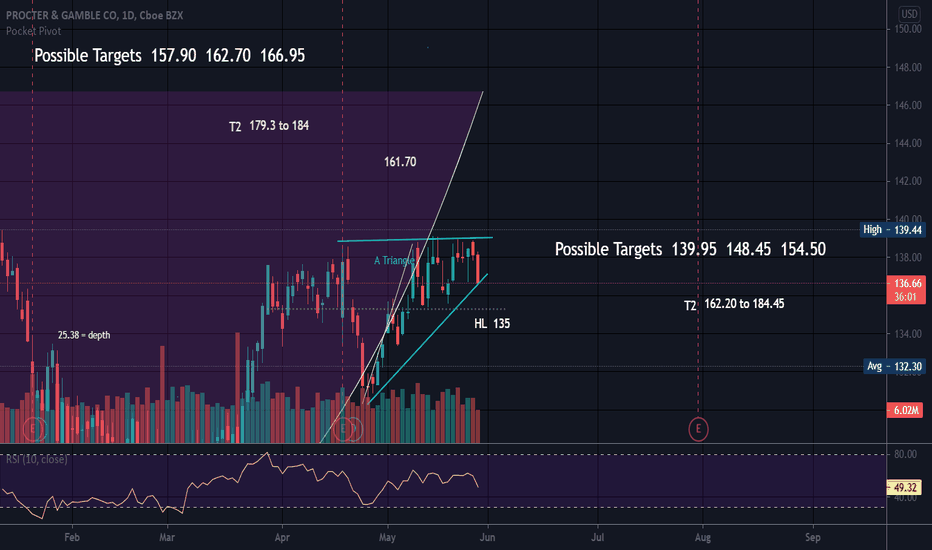This screenshot has width=932, height=550.
Task: Click the earnings E marker before August
Action: pos(698,429)
